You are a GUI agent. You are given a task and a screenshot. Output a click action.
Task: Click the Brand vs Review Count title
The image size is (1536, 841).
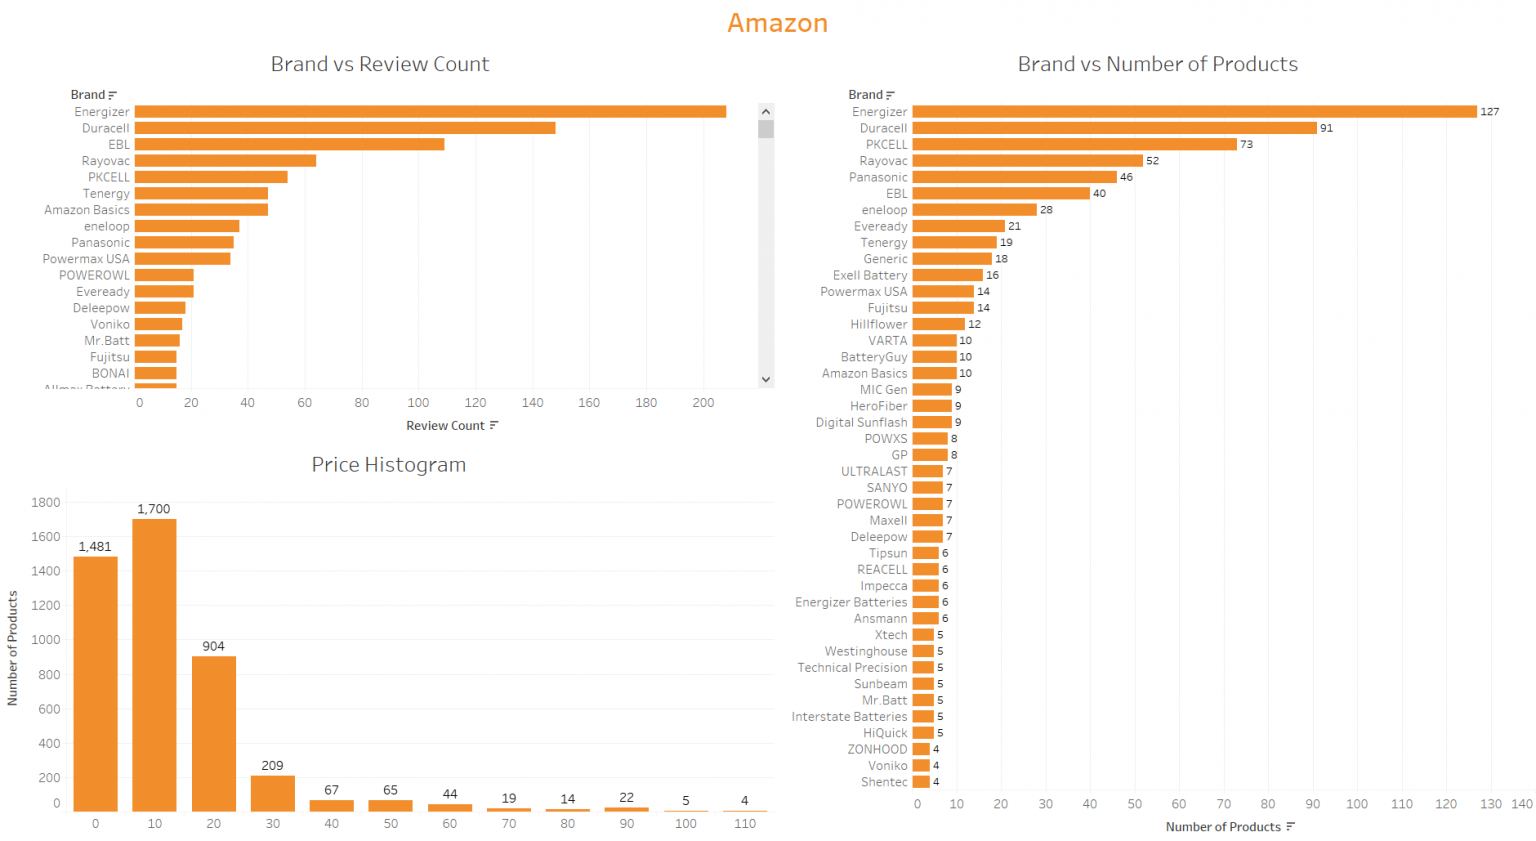[x=380, y=64]
